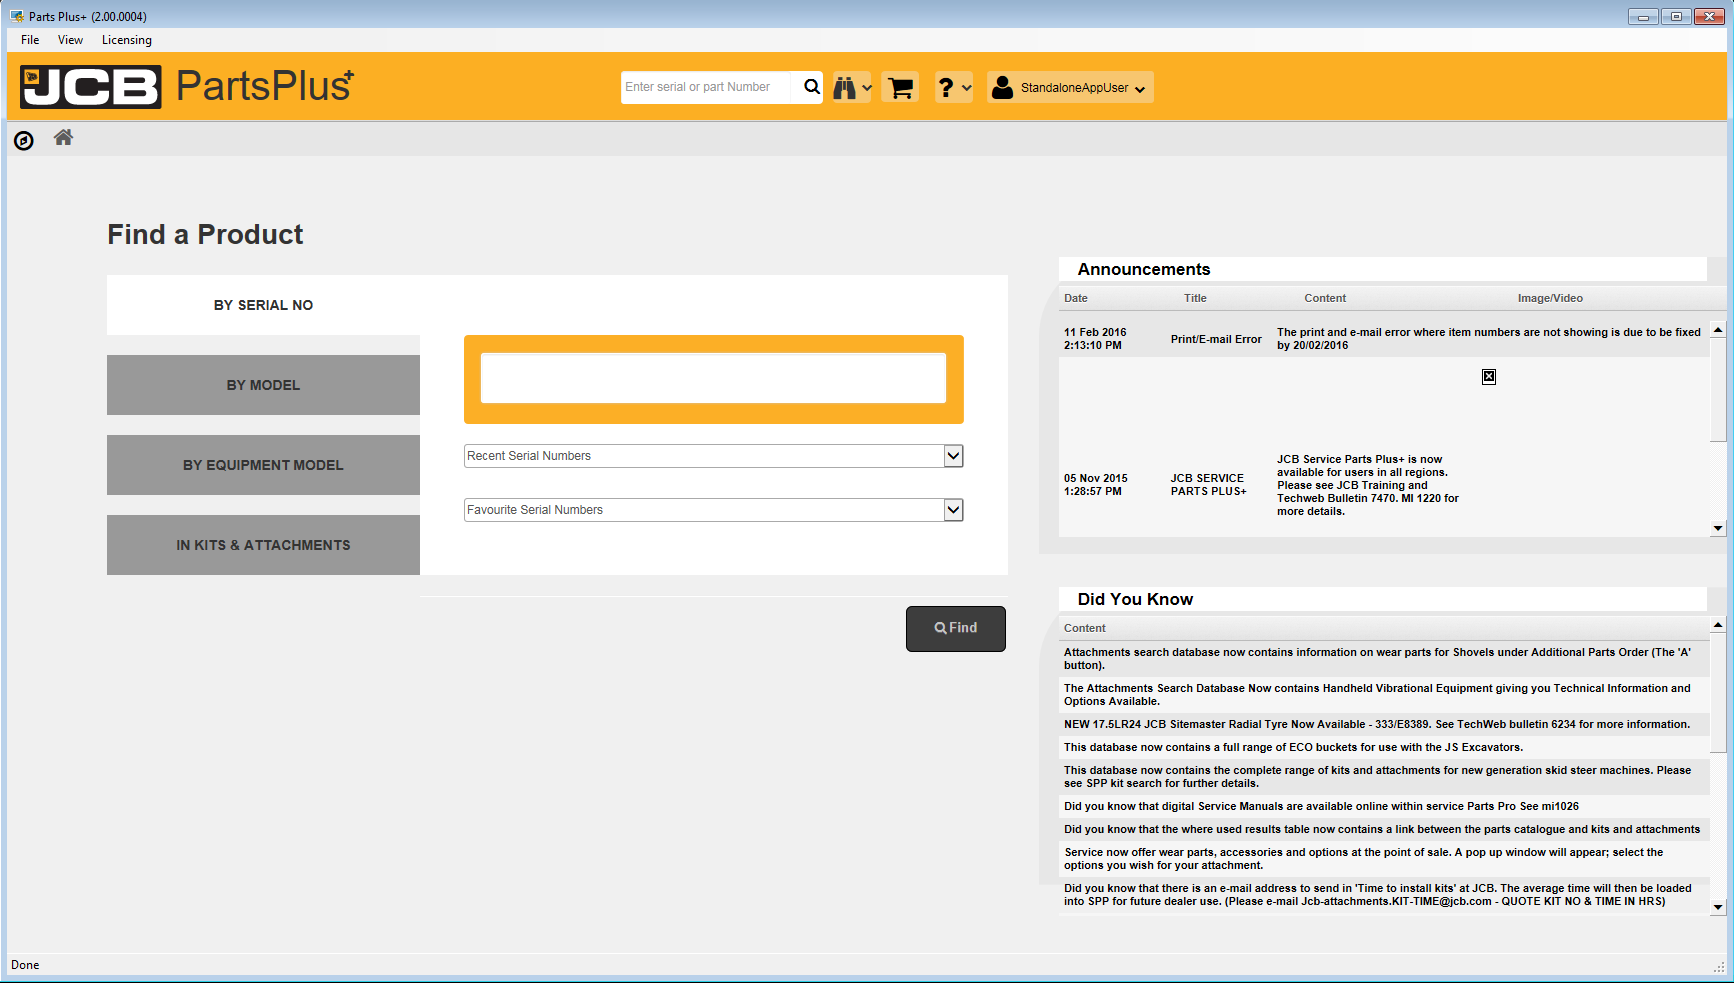The width and height of the screenshot is (1734, 983).
Task: Open the View menu
Action: tap(70, 40)
